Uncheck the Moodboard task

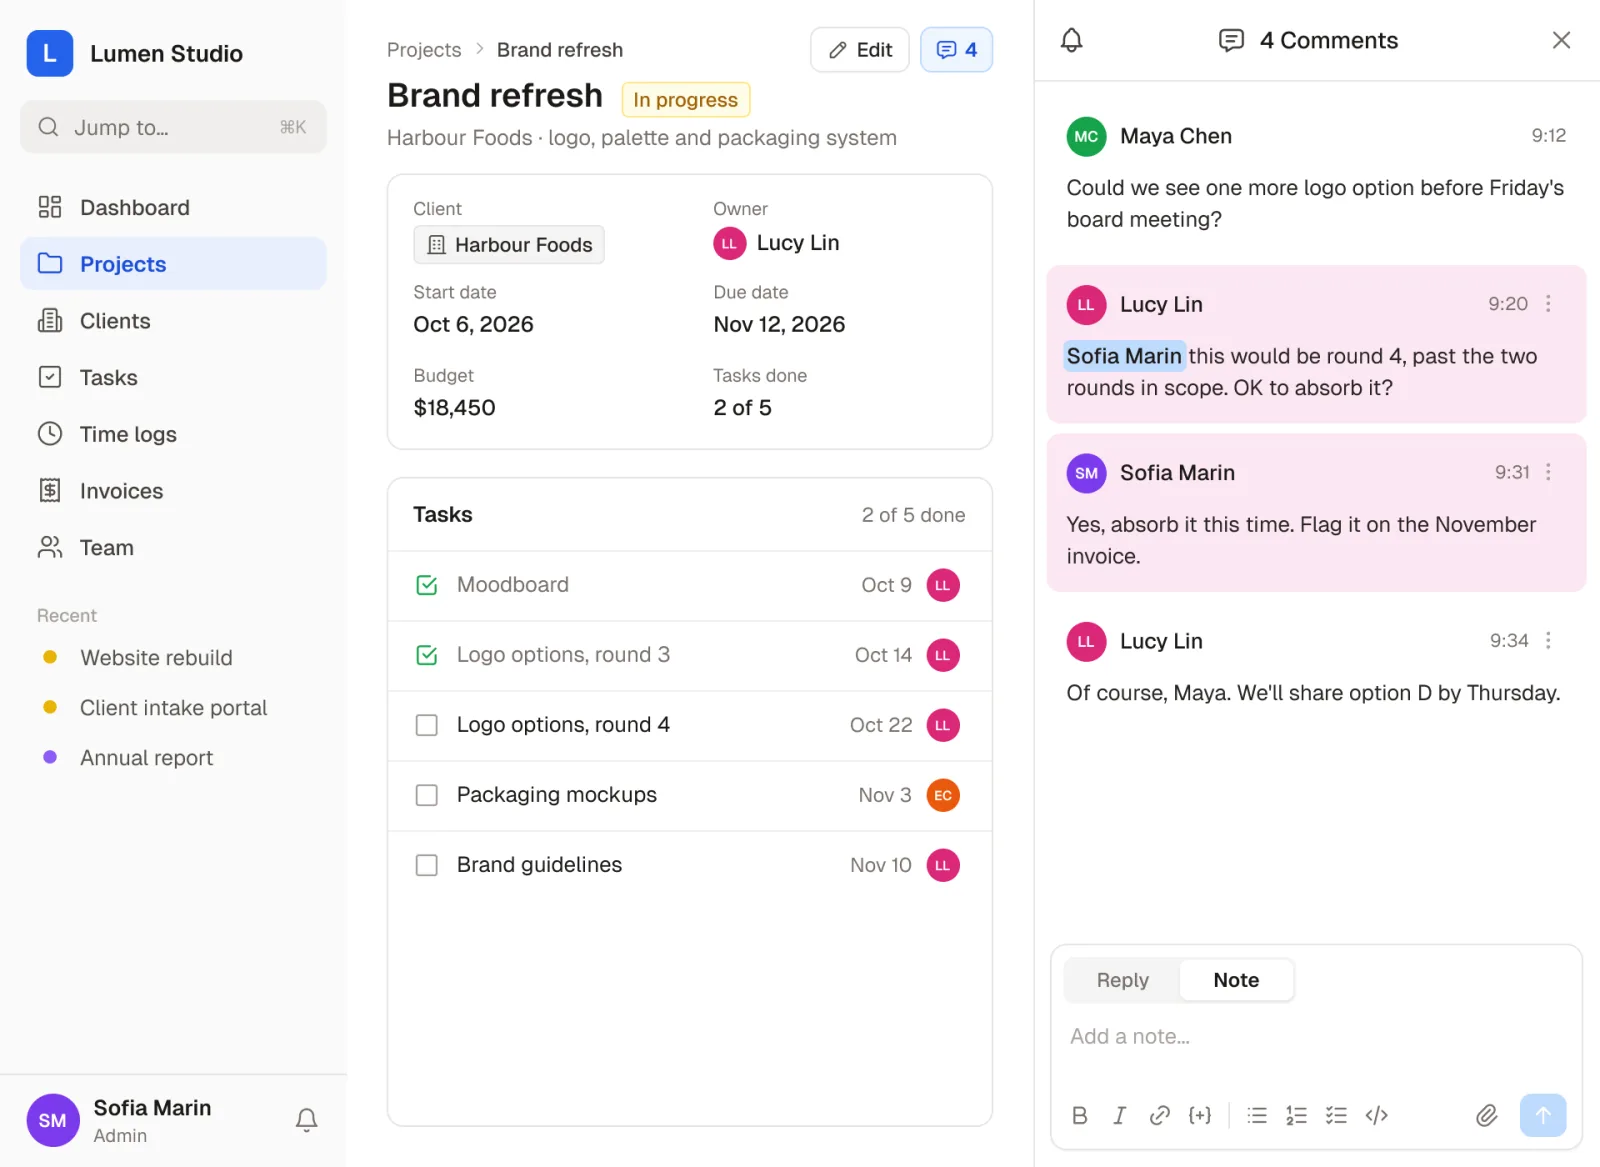427,585
